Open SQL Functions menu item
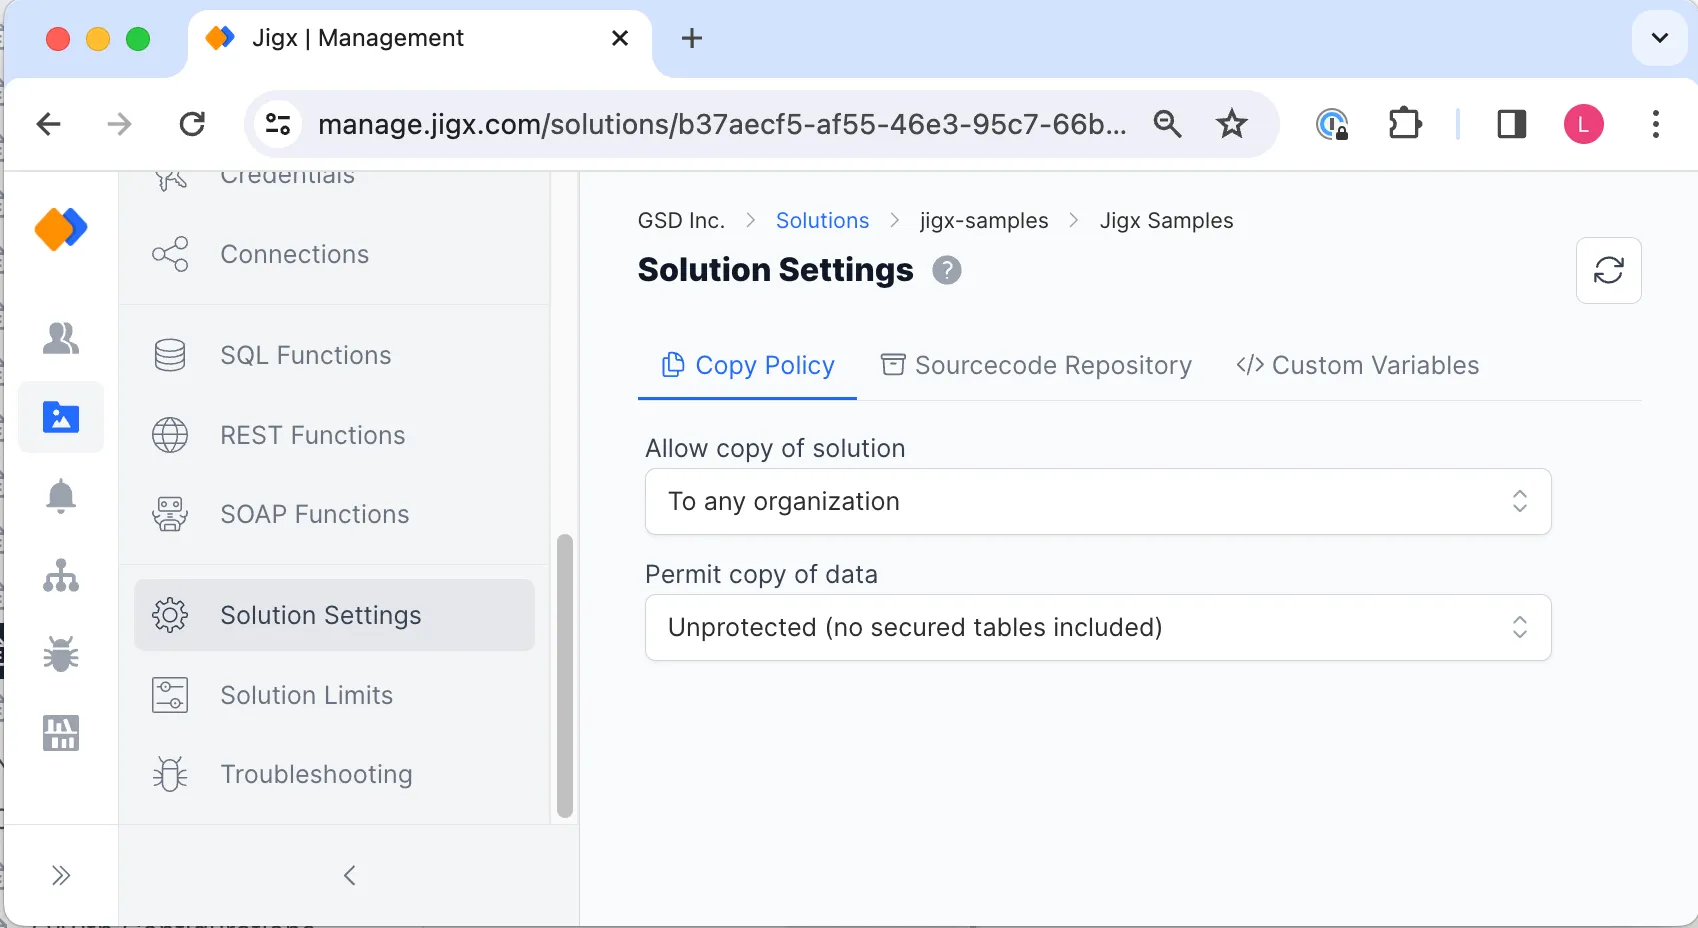The width and height of the screenshot is (1698, 928). point(334,355)
